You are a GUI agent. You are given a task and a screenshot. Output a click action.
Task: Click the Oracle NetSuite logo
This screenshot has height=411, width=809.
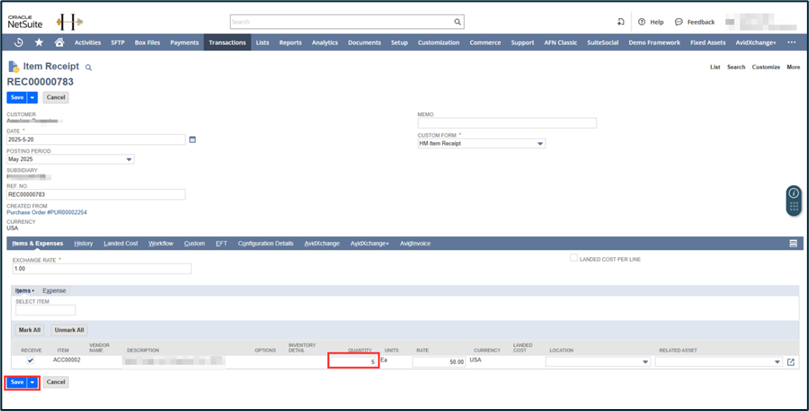pos(25,22)
